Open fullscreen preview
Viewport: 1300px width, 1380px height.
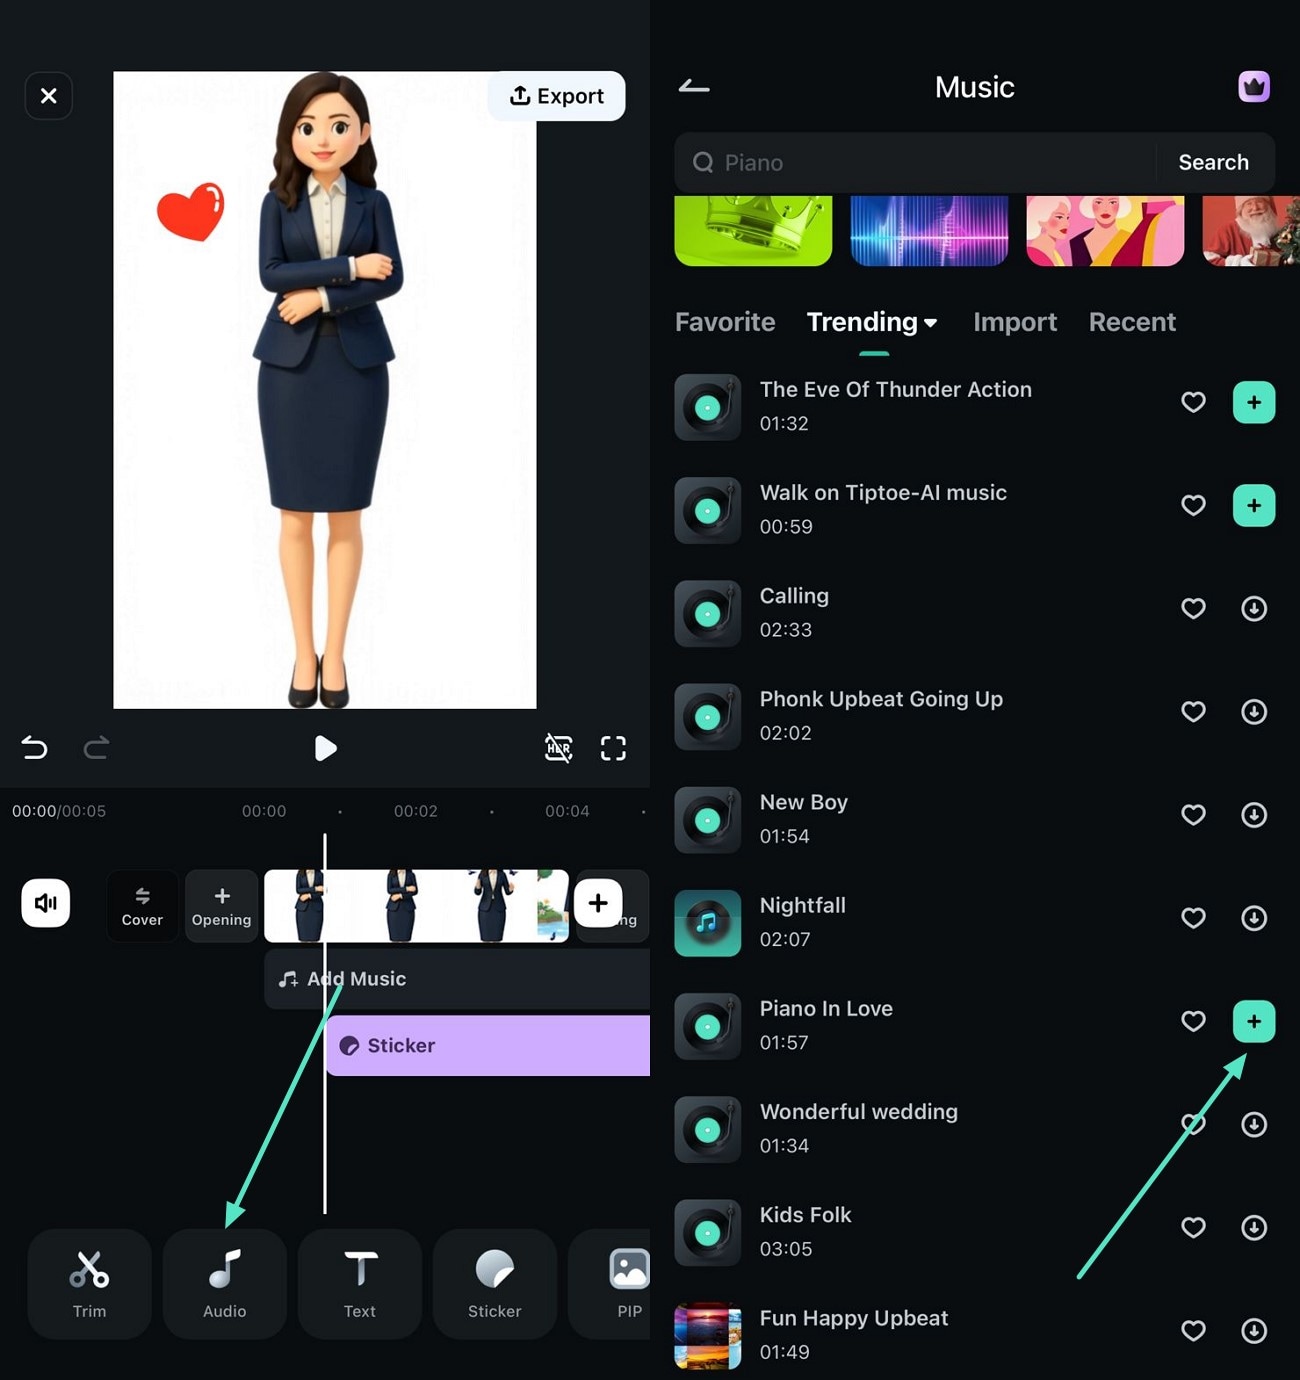[613, 748]
